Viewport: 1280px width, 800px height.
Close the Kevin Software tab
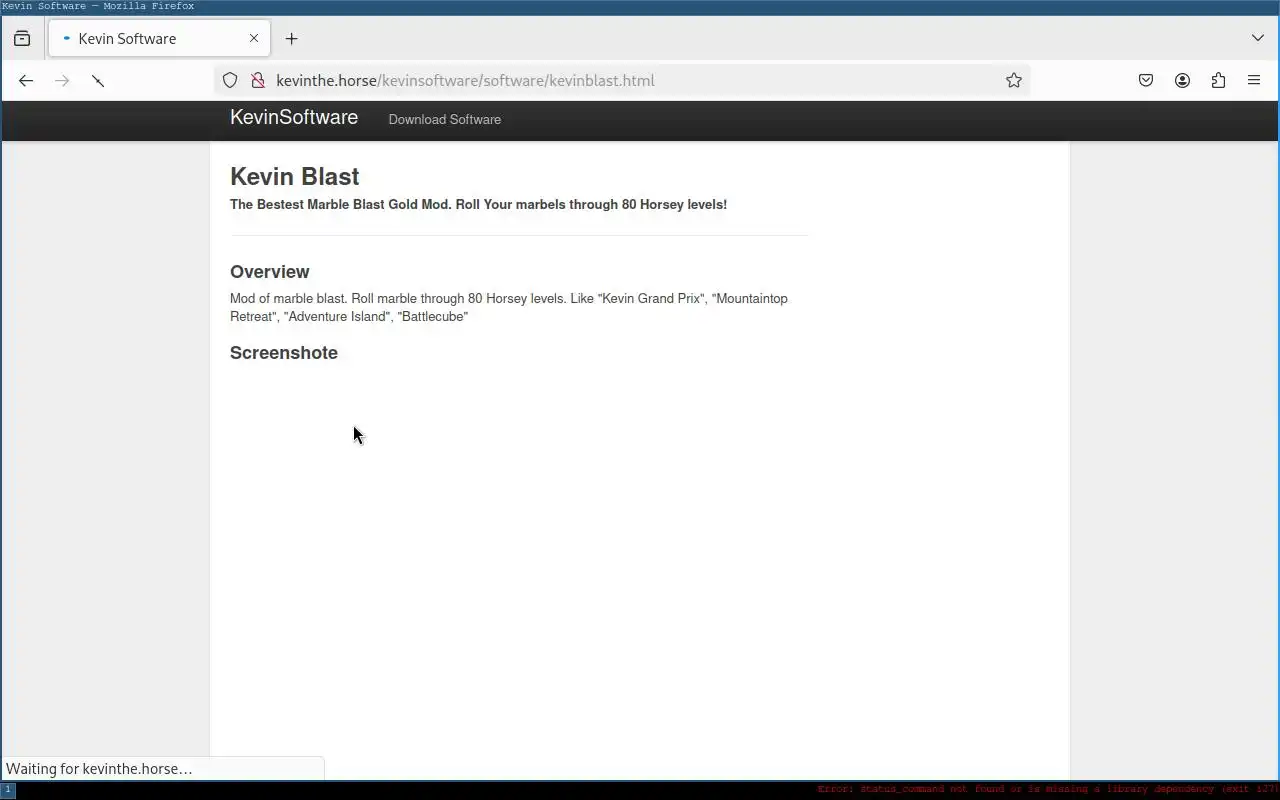pyautogui.click(x=254, y=38)
